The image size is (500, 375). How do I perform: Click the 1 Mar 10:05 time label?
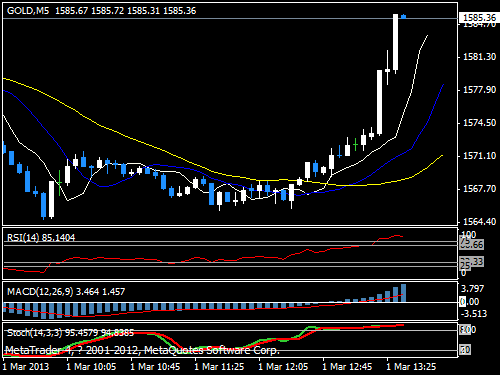(91, 367)
